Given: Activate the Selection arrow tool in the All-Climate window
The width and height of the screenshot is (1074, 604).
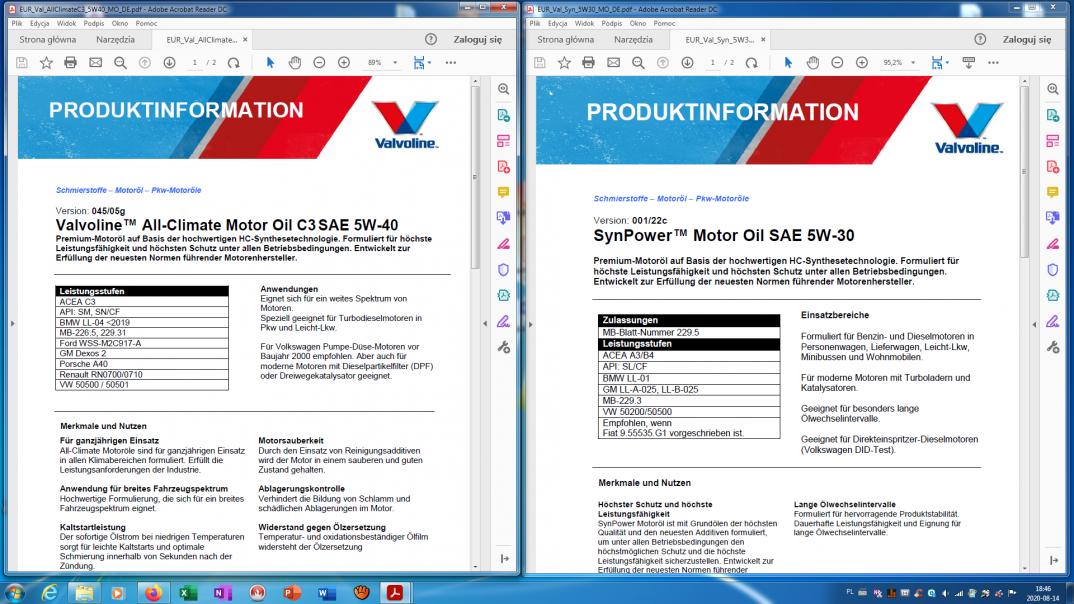Looking at the screenshot, I should 270,63.
